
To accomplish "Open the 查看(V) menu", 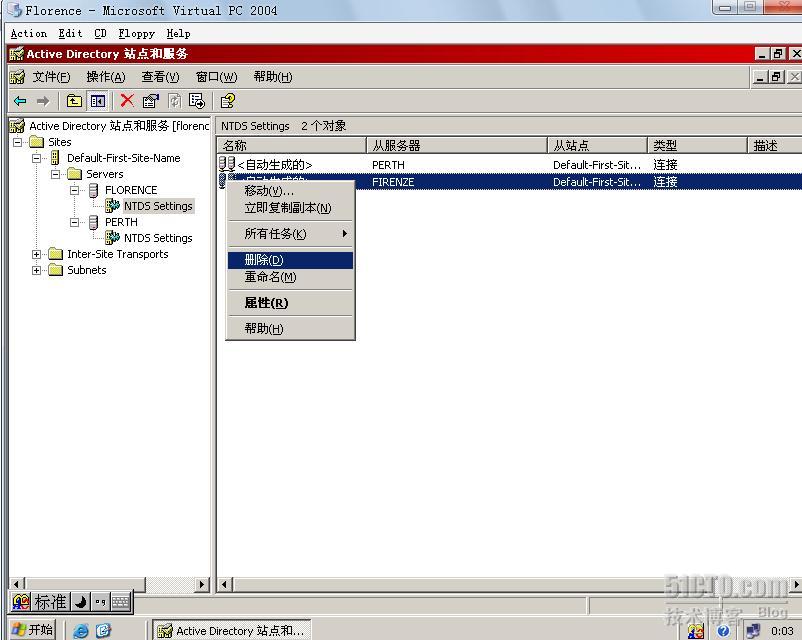I will click(160, 77).
